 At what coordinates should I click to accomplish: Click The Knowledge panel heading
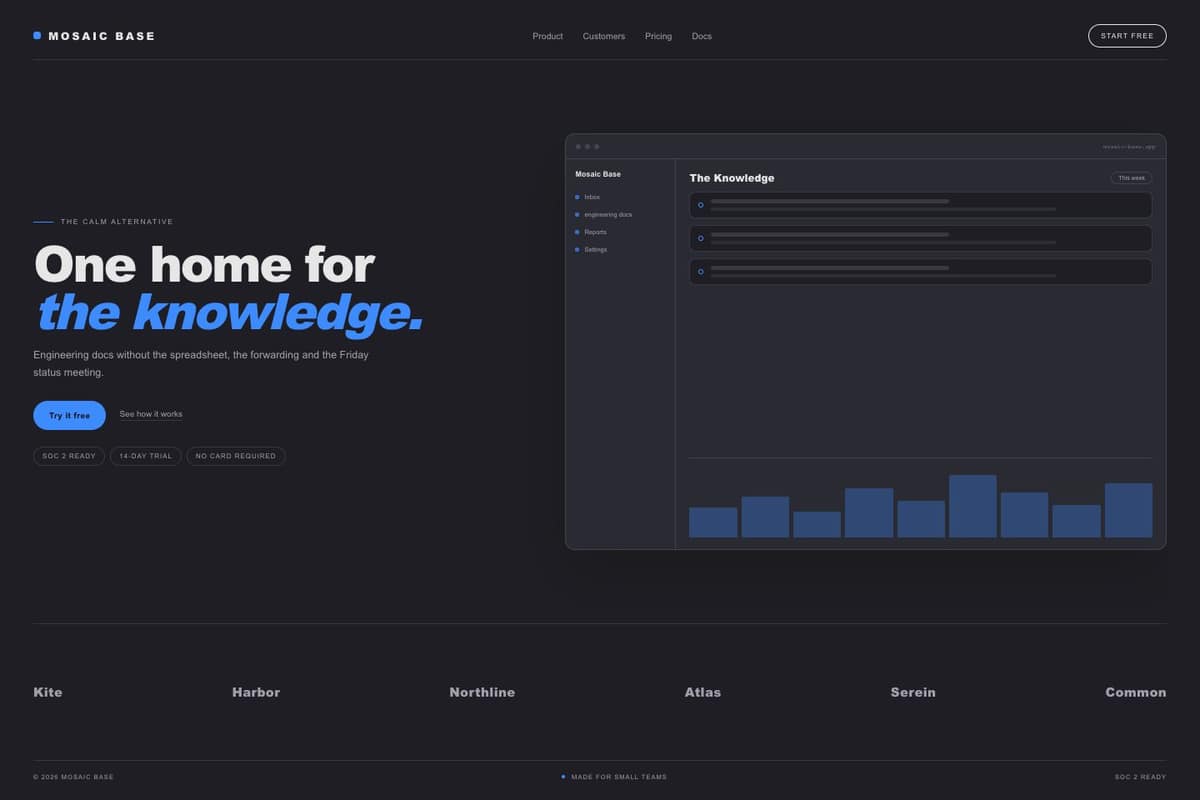click(x=732, y=178)
